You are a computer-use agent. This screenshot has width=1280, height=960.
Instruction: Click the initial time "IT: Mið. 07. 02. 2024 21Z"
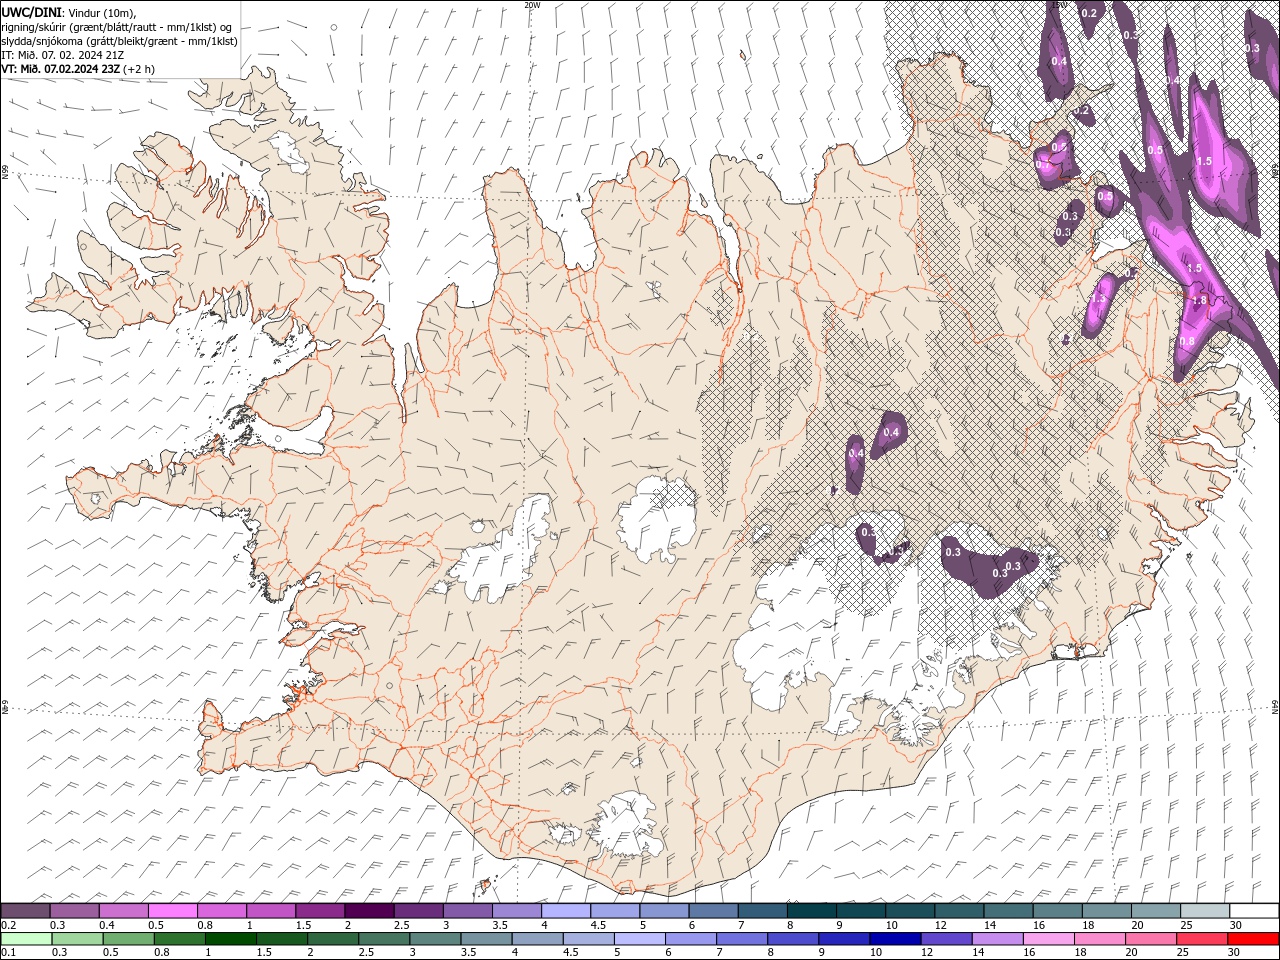point(64,55)
